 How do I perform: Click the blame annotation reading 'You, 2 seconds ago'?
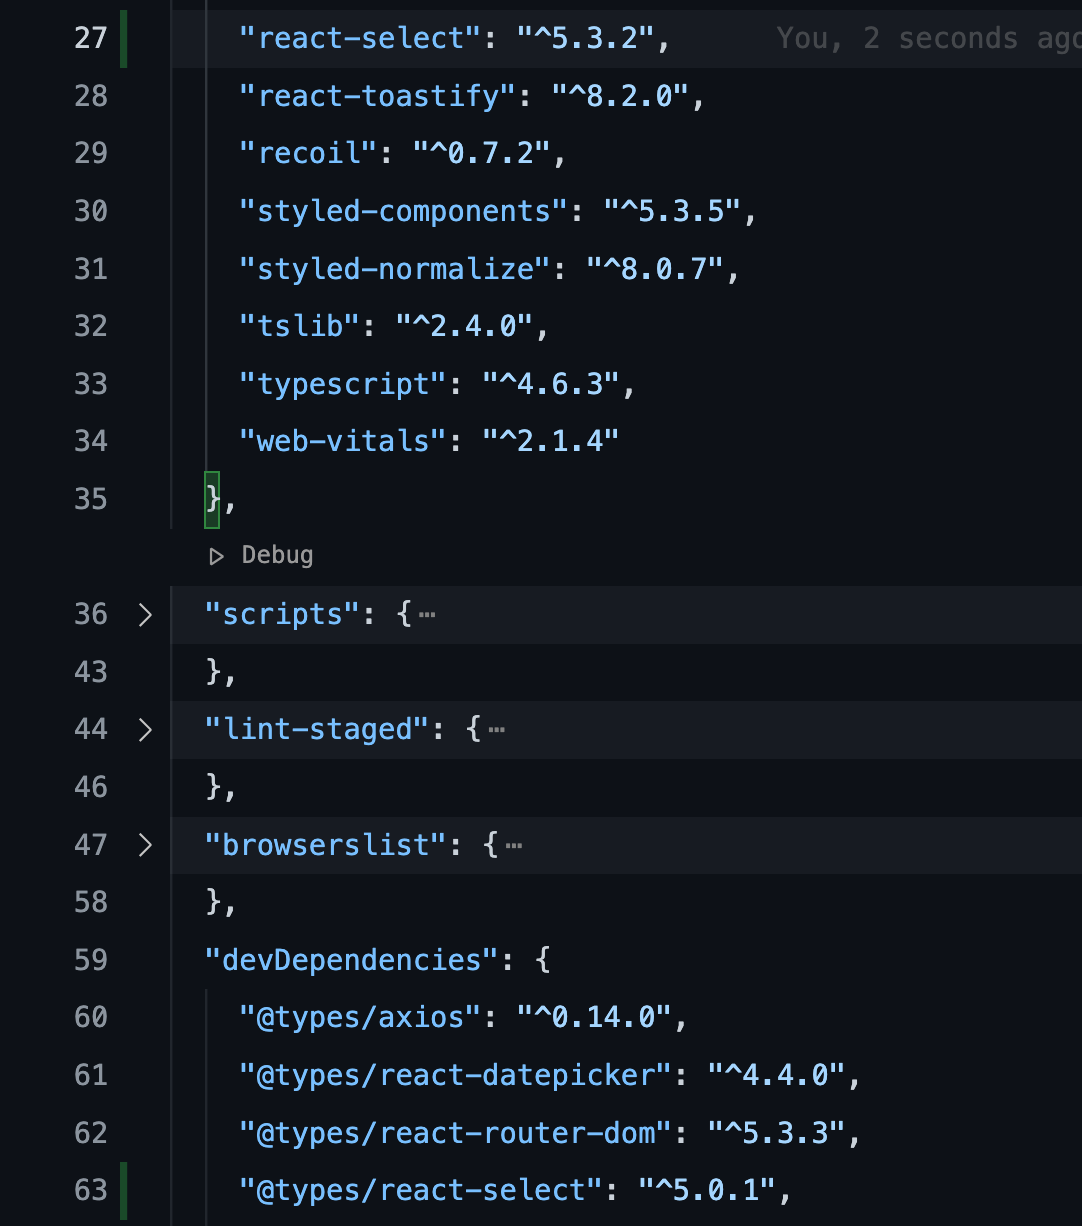(921, 38)
